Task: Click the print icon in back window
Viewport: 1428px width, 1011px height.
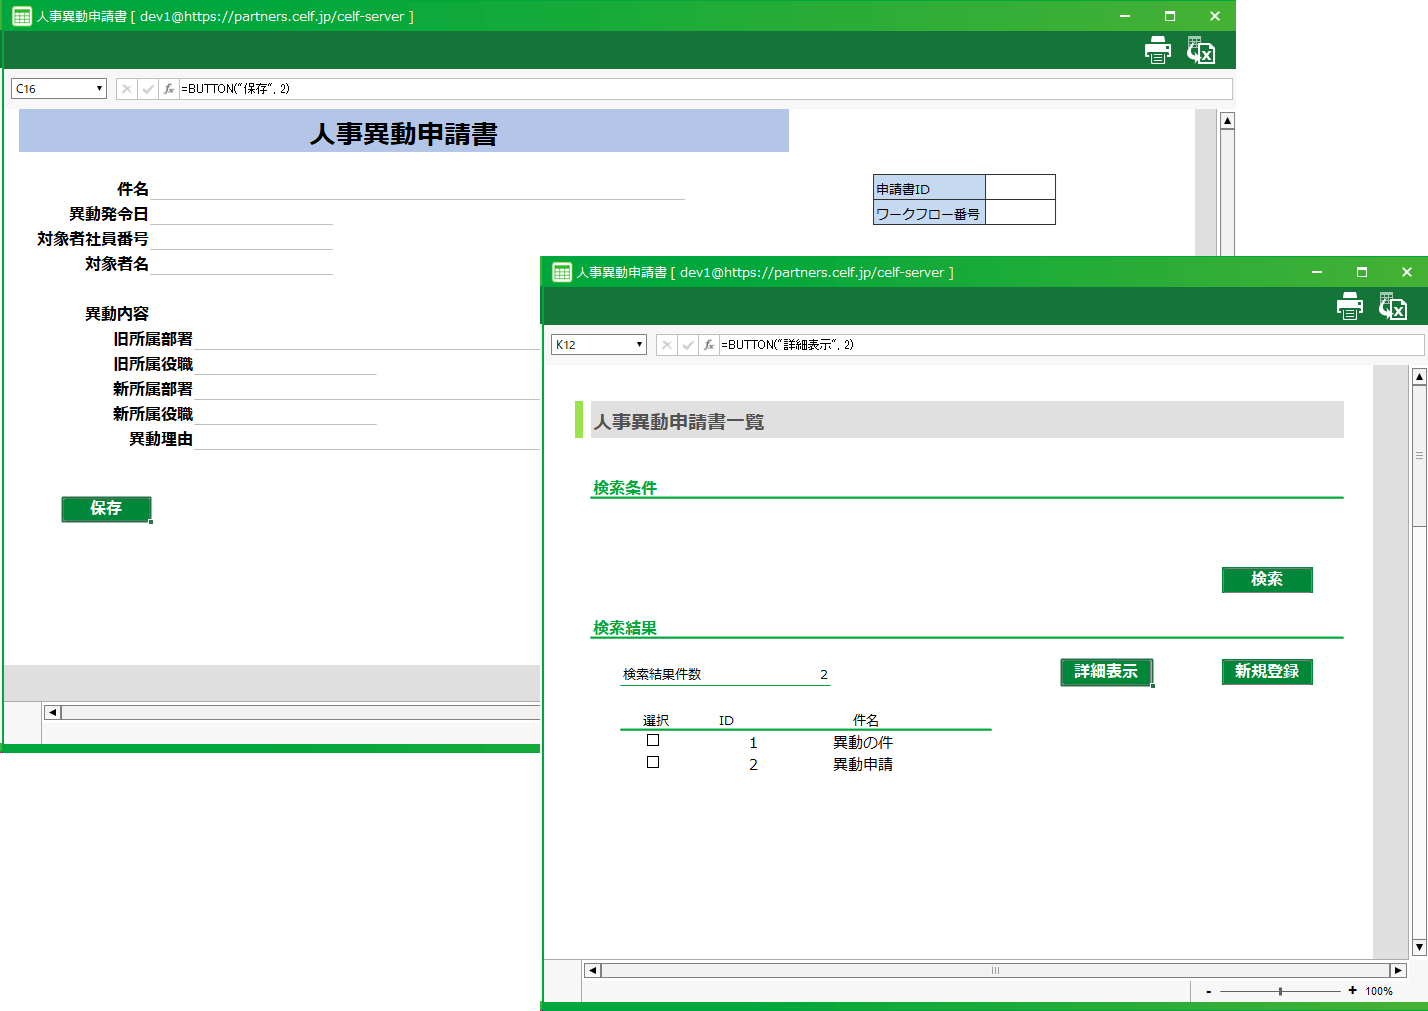Action: tap(1157, 50)
